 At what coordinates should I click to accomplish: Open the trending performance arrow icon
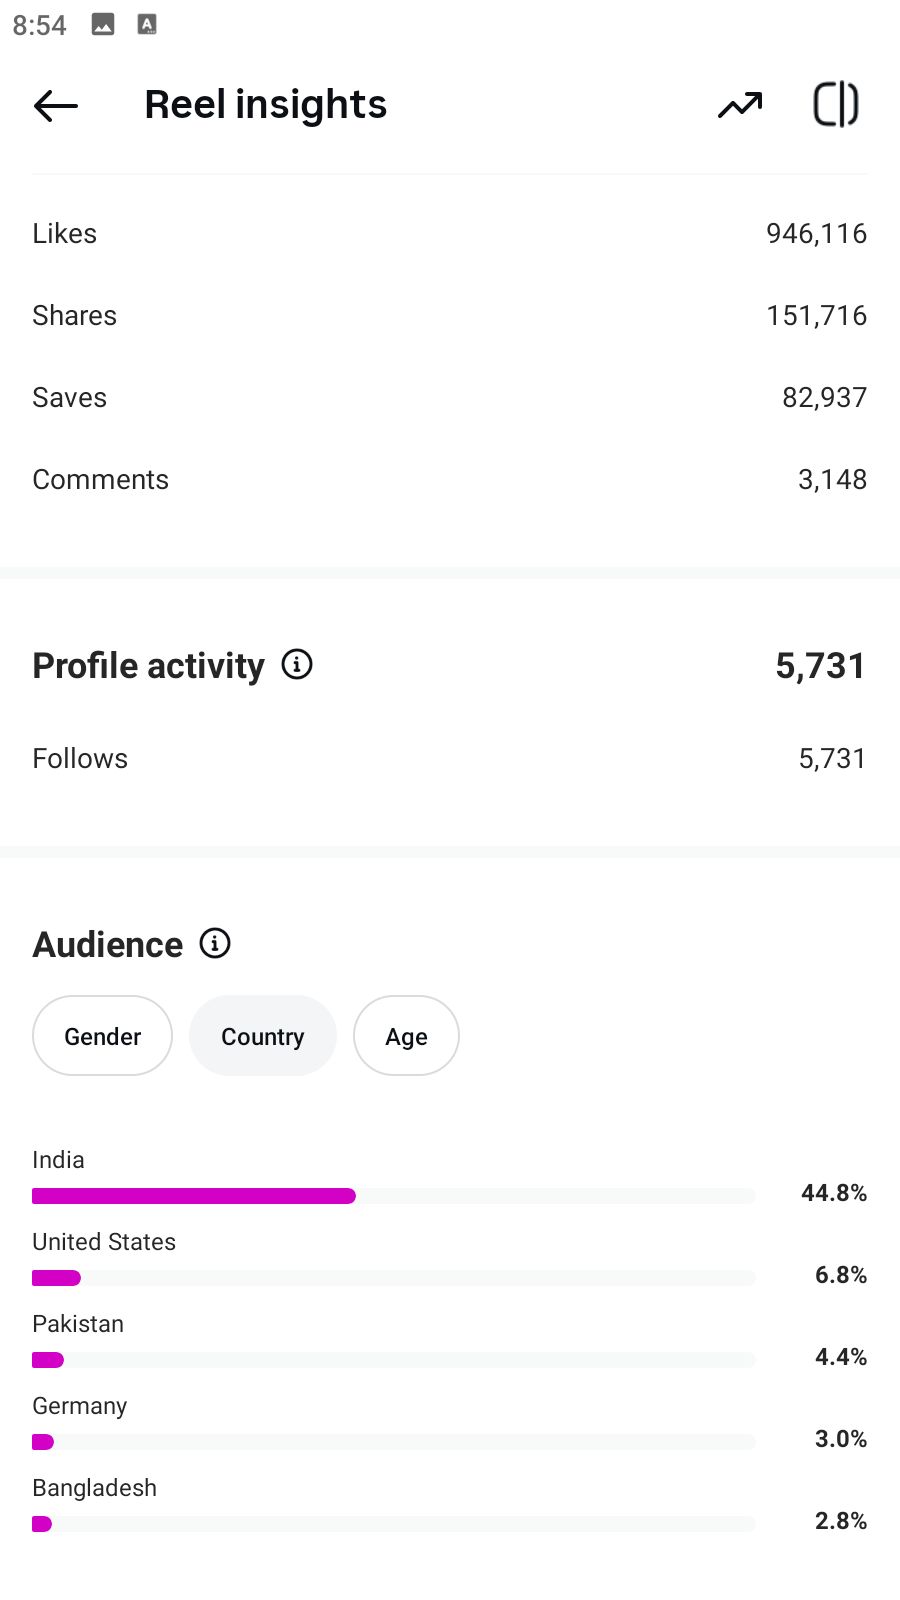point(740,105)
